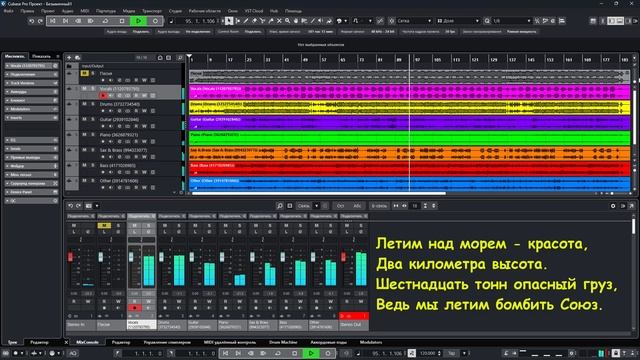Viewport: 640px width, 360px height.
Task: Select the Draw pencil tool
Action: coord(246,21)
